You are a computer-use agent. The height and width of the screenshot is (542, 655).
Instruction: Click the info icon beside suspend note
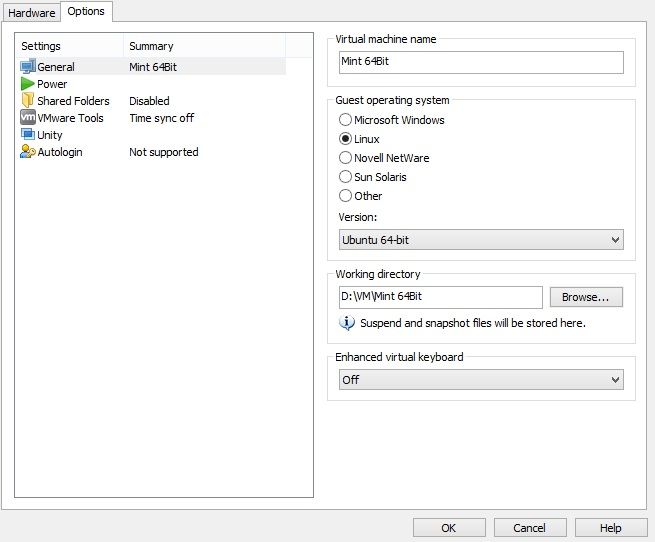point(347,323)
